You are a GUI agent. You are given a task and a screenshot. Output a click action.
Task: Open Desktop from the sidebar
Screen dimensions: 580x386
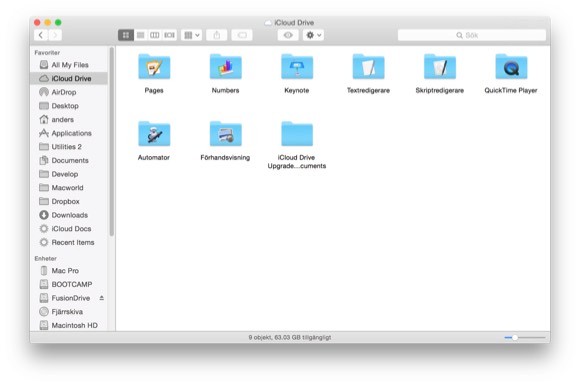[x=69, y=106]
